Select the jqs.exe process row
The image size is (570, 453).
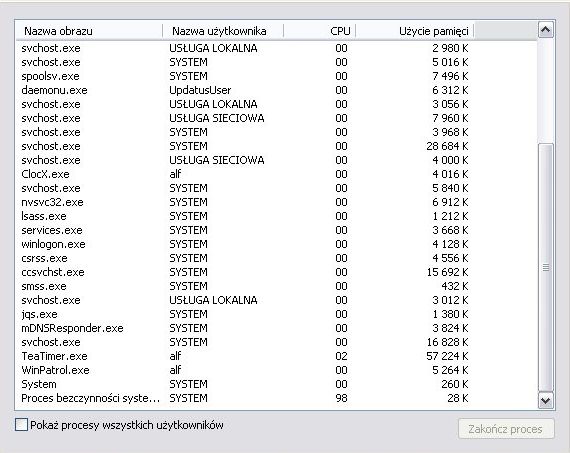pyautogui.click(x=276, y=314)
